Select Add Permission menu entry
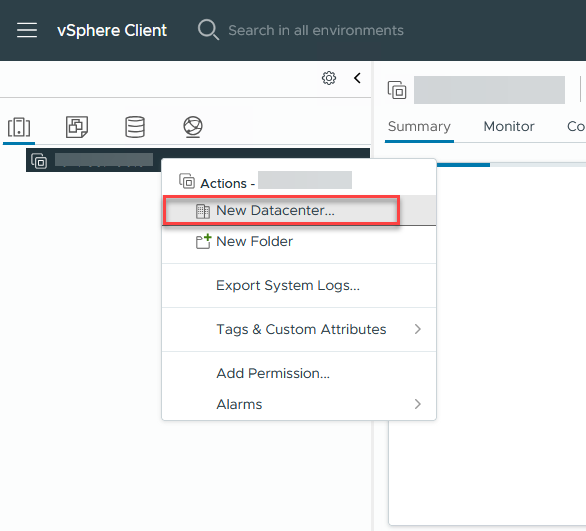The width and height of the screenshot is (586, 531). [299, 373]
